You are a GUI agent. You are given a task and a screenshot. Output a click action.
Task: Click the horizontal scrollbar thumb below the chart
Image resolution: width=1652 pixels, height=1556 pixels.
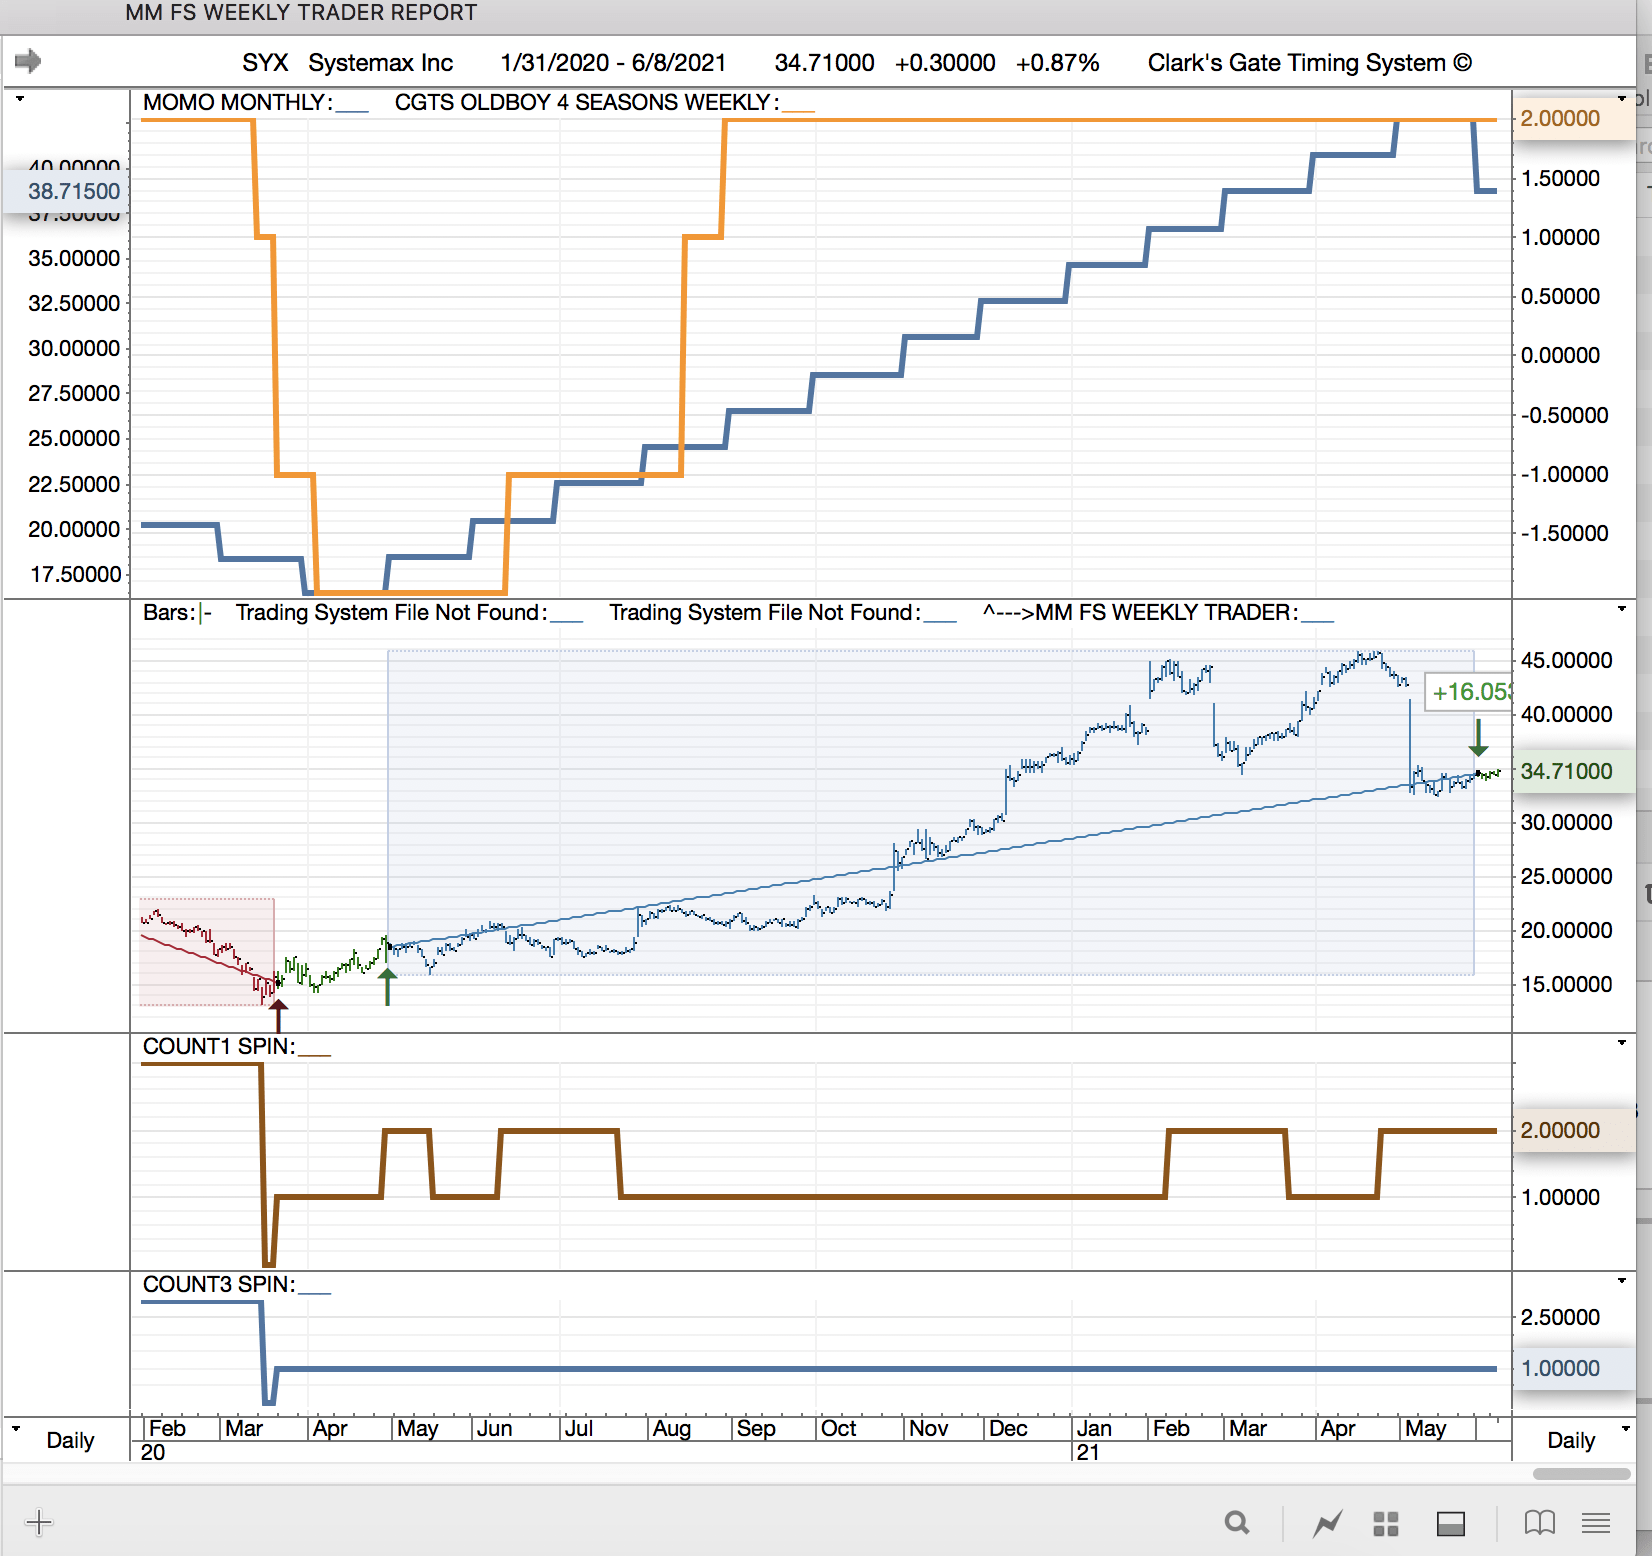[x=1581, y=1474]
